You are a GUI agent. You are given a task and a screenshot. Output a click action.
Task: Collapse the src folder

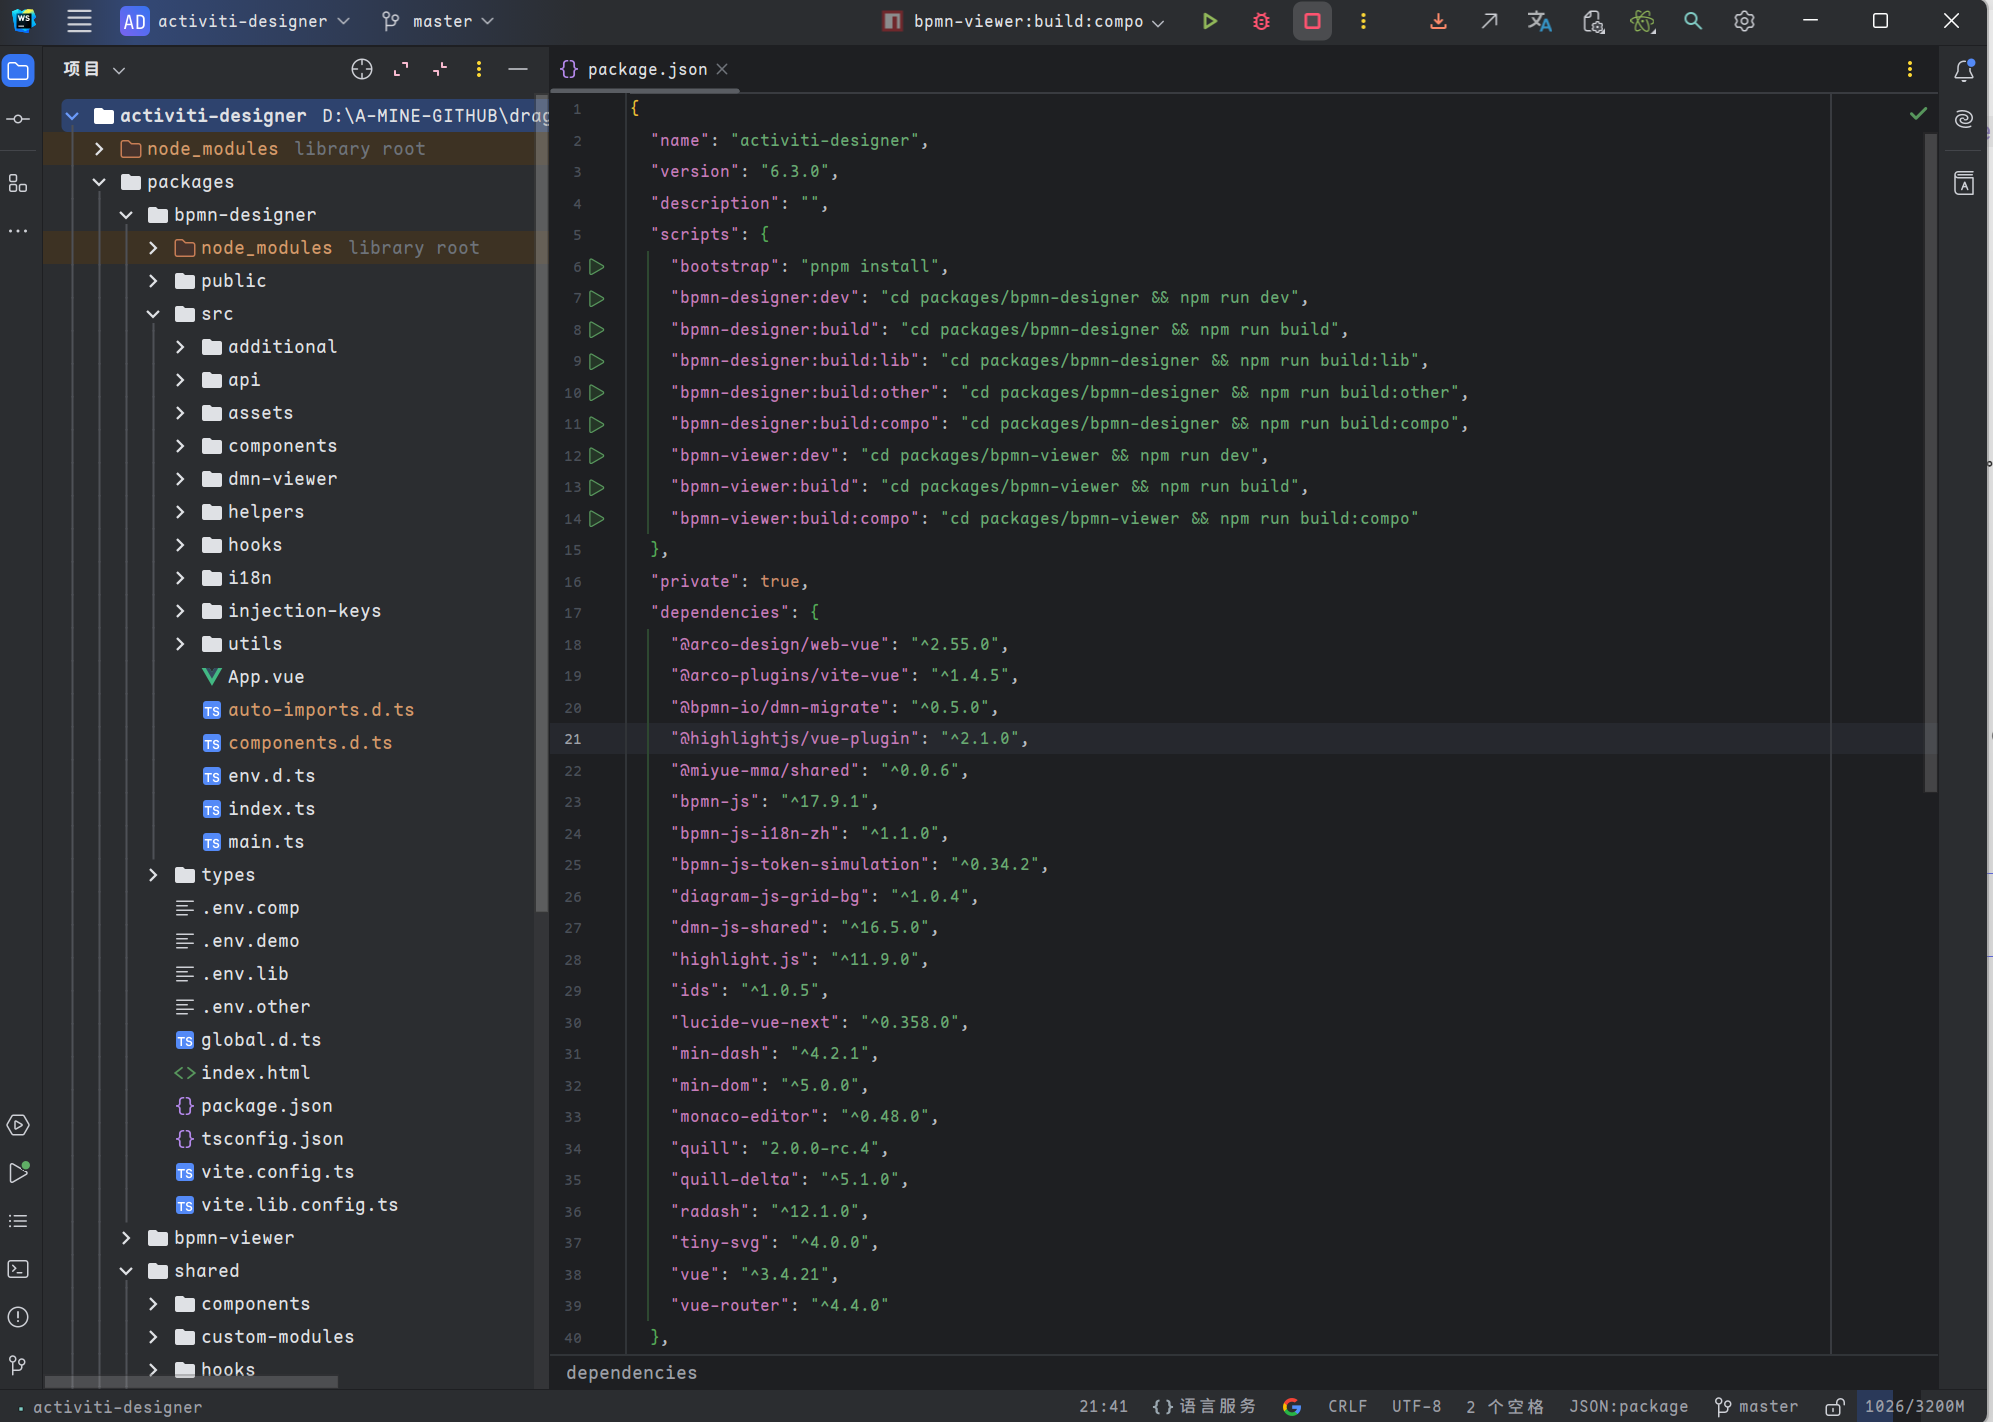[153, 314]
